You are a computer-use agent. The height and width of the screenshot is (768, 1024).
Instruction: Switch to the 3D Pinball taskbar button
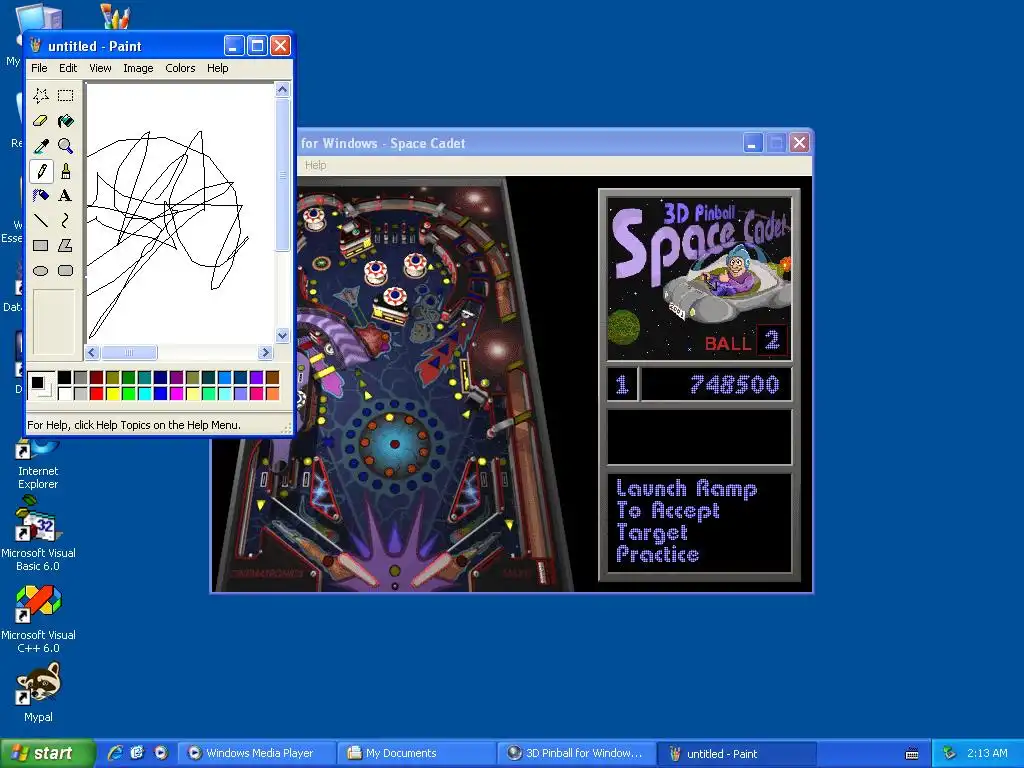(577, 754)
